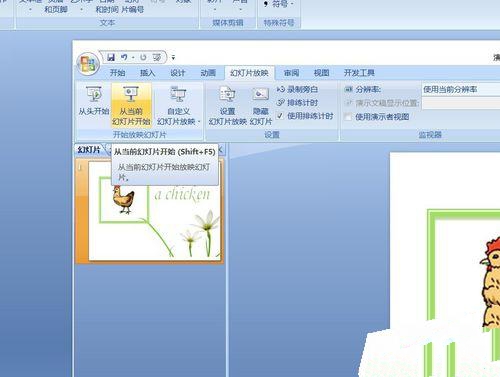Enable 使用演示者视图 checkbox
Image resolution: width=500 pixels, height=377 pixels.
point(348,117)
